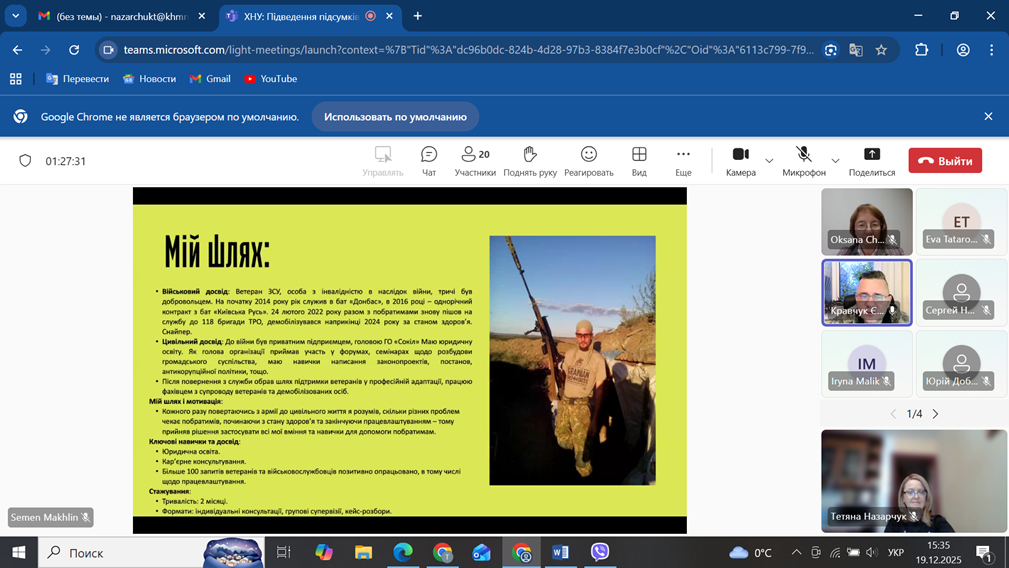Viewport: 1009px width, 568px height.
Task: Click the red Leave (Выйти) button
Action: click(x=945, y=161)
